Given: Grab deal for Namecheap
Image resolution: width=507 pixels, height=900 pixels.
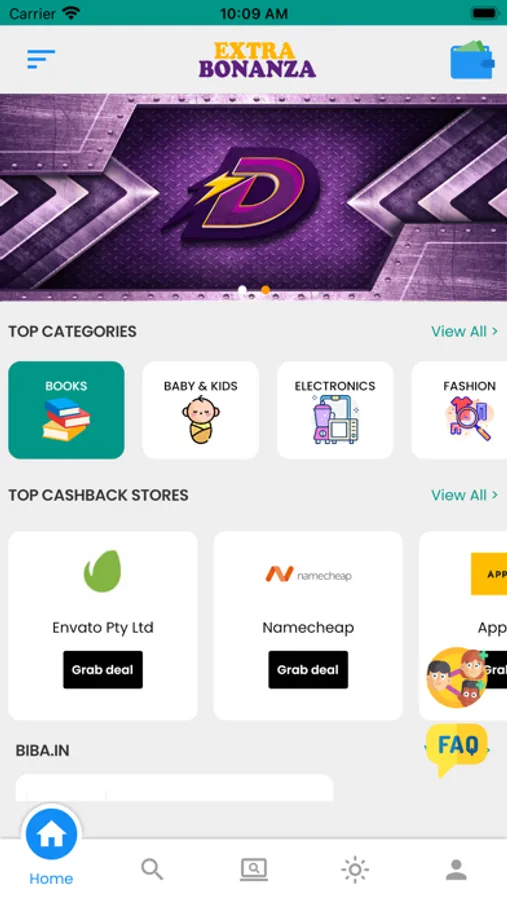Looking at the screenshot, I should point(308,669).
